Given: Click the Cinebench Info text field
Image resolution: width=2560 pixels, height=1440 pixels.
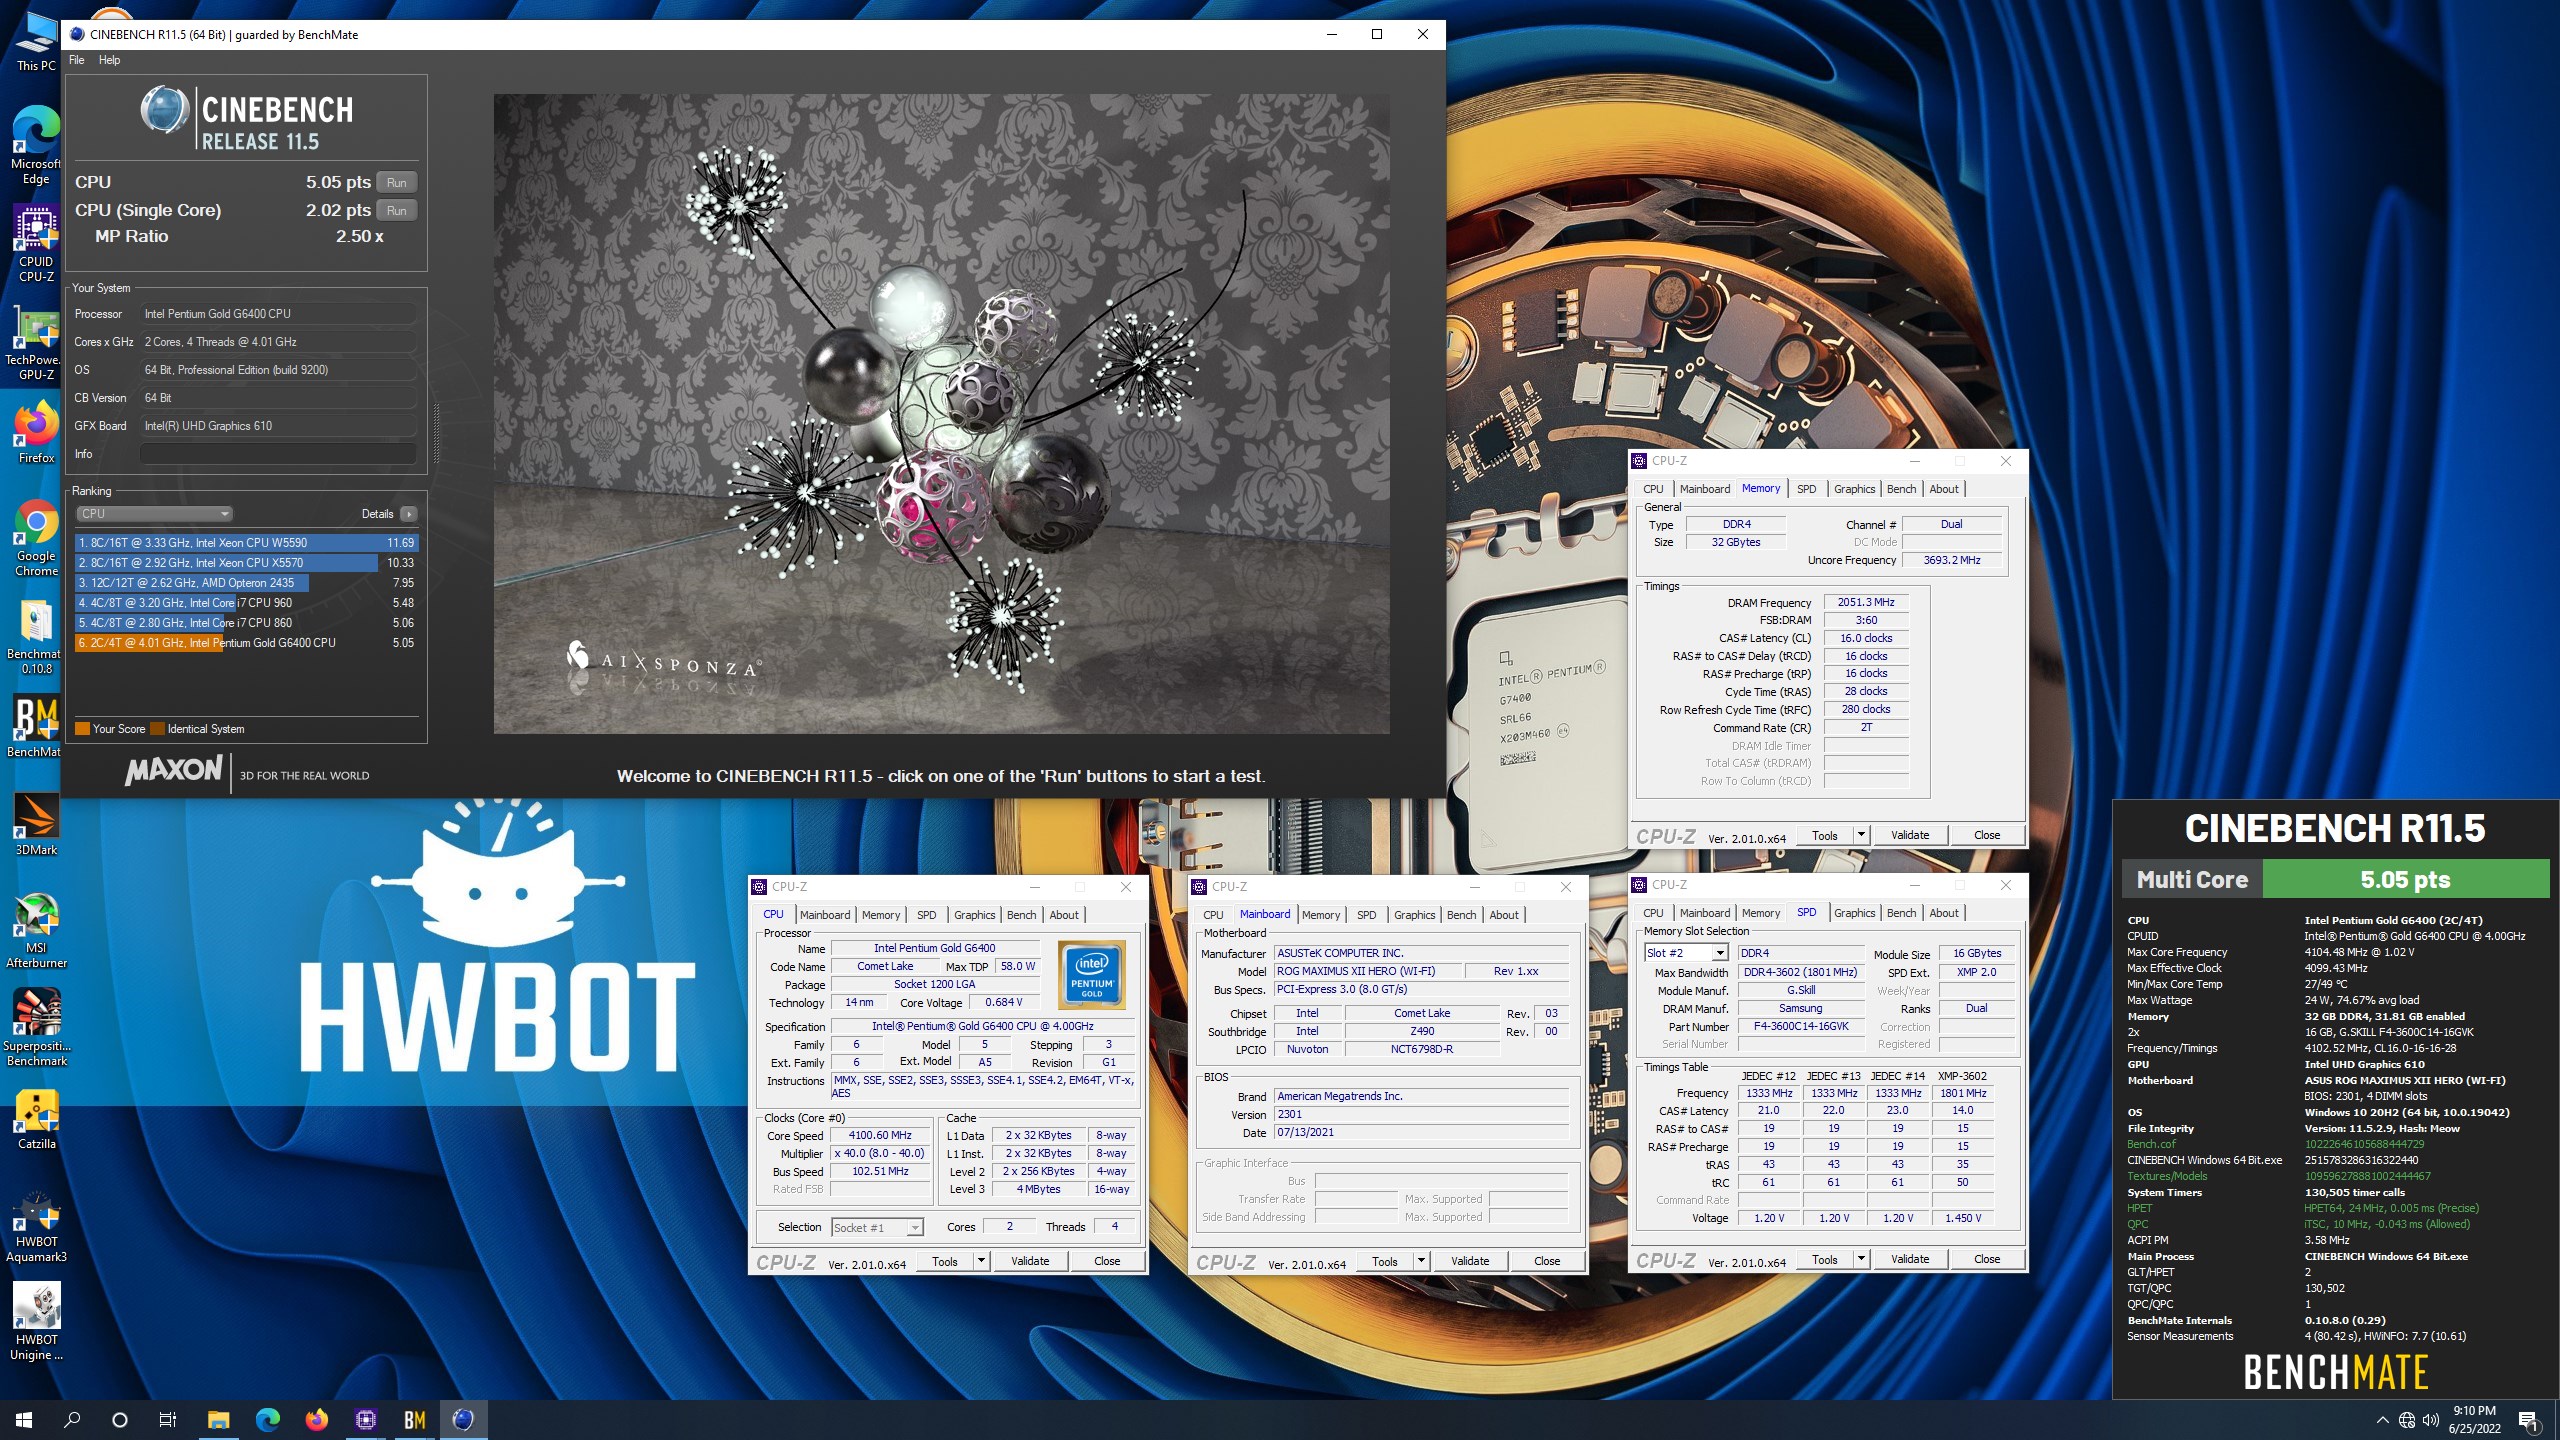Looking at the screenshot, I should (x=278, y=454).
